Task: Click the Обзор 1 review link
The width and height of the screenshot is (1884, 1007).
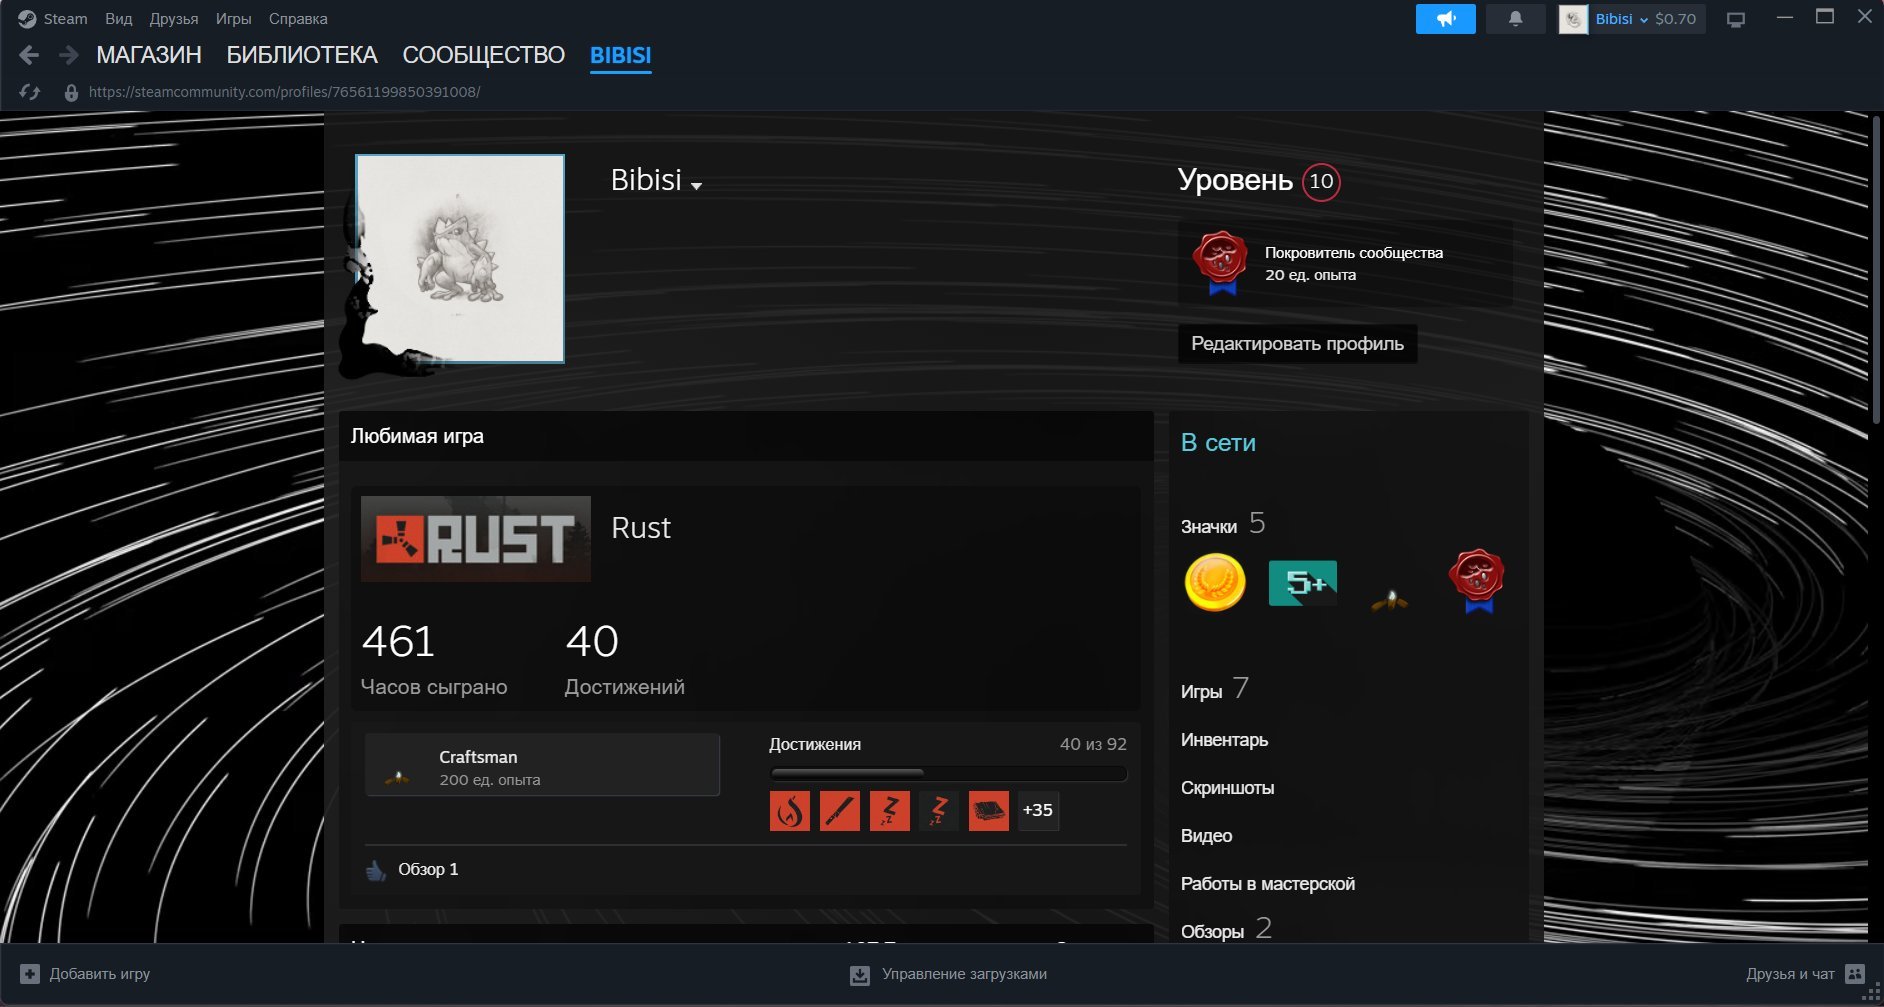Action: pyautogui.click(x=428, y=870)
